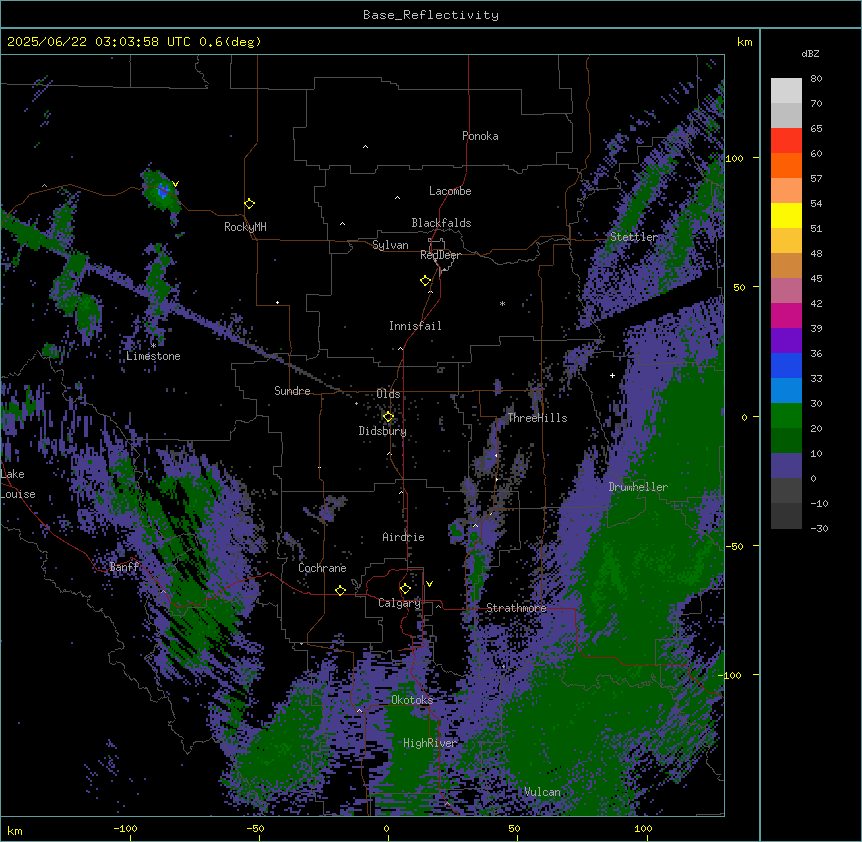Viewport: 862px width, 842px height.
Task: Click the Blackfalds label
Action: click(441, 223)
